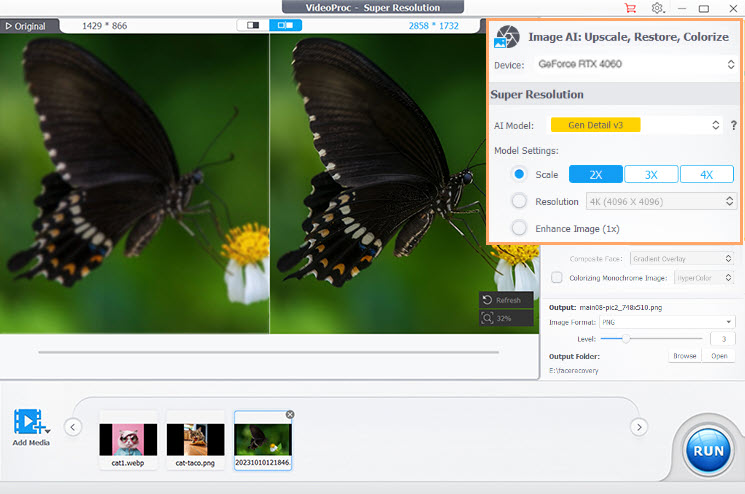
Task: Open the output folder
Action: pos(719,356)
